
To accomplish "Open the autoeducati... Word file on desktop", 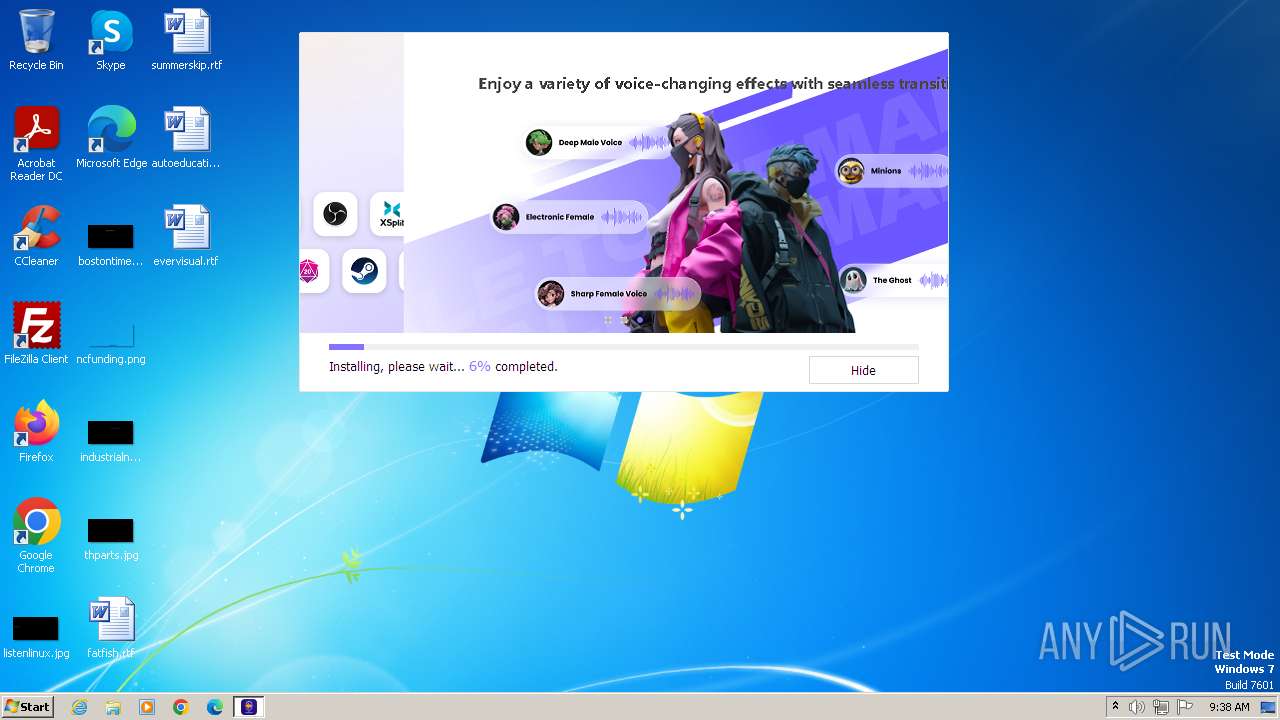I will (x=187, y=138).
